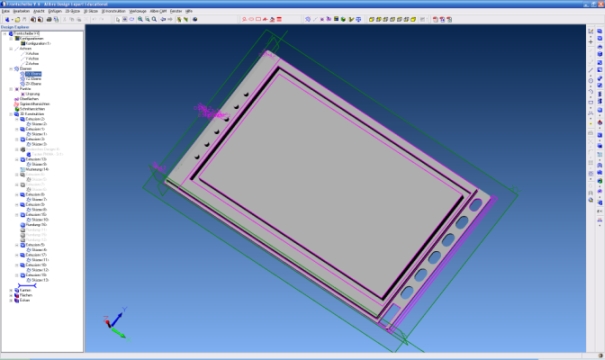Open the Datei menu
The width and height of the screenshot is (605, 360).
pyautogui.click(x=6, y=11)
